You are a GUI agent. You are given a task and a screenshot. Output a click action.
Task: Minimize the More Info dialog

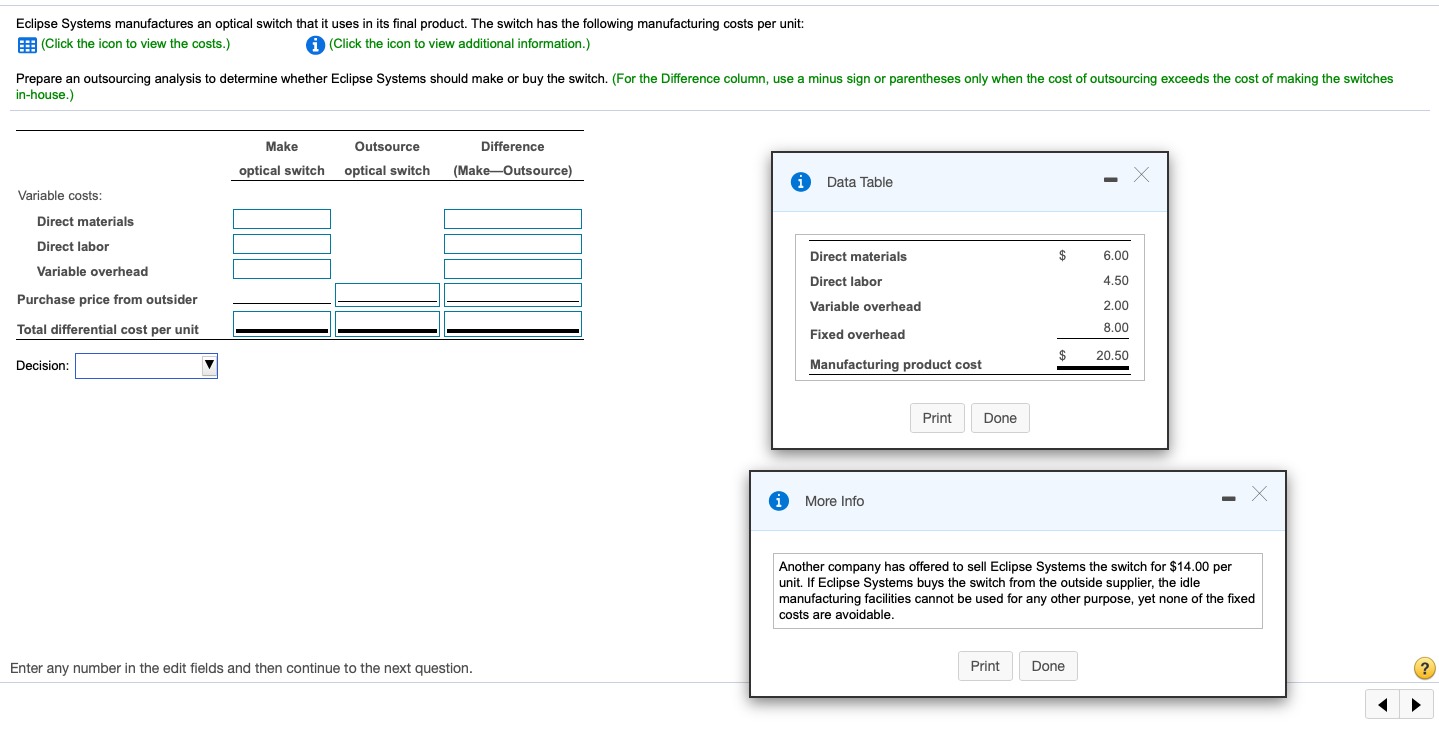pyautogui.click(x=1228, y=499)
